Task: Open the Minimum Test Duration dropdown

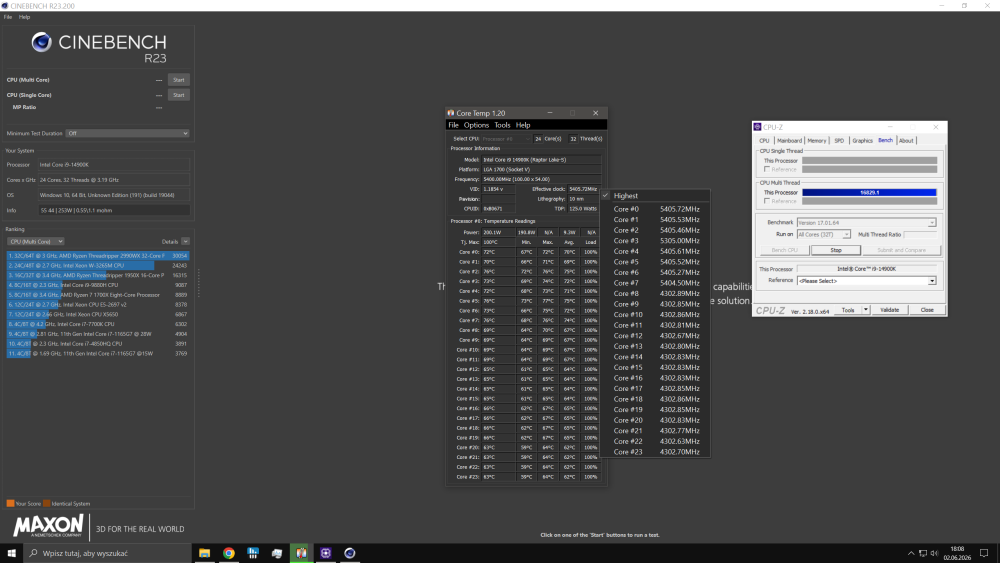Action: pyautogui.click(x=128, y=133)
